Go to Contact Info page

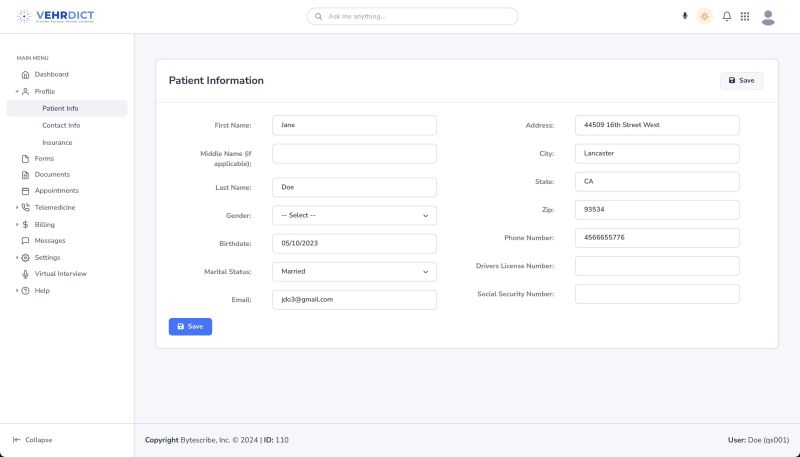(x=61, y=125)
